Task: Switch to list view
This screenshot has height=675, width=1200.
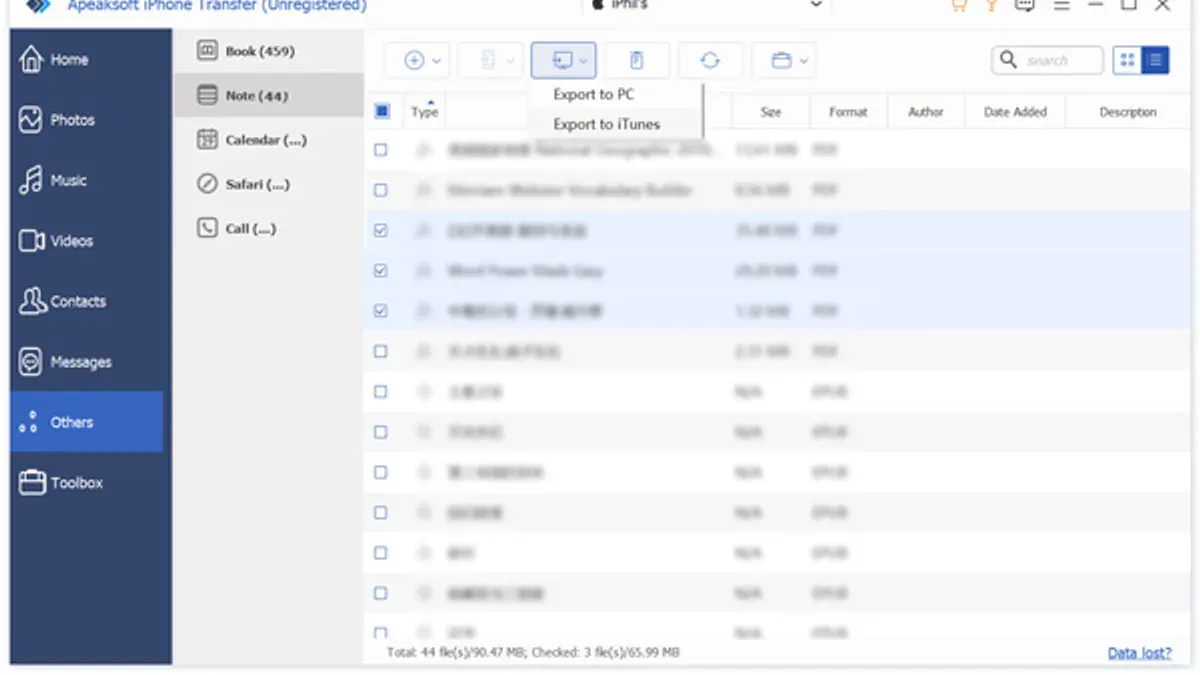Action: 1155,60
